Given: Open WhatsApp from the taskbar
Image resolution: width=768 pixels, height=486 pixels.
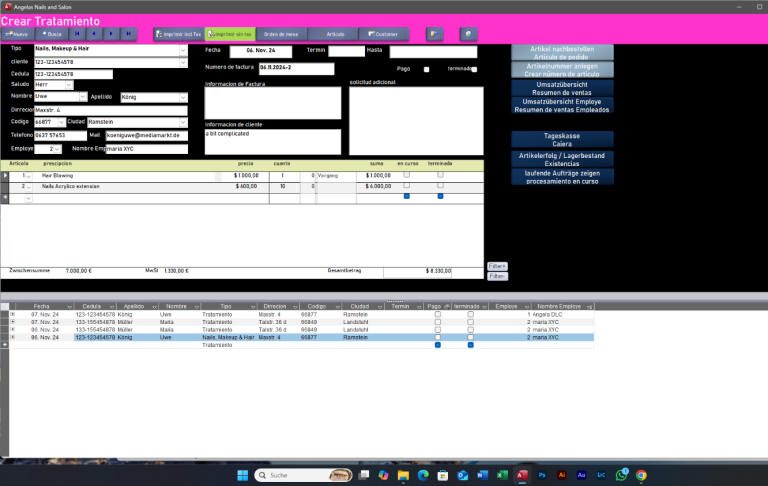Looking at the screenshot, I should [621, 475].
